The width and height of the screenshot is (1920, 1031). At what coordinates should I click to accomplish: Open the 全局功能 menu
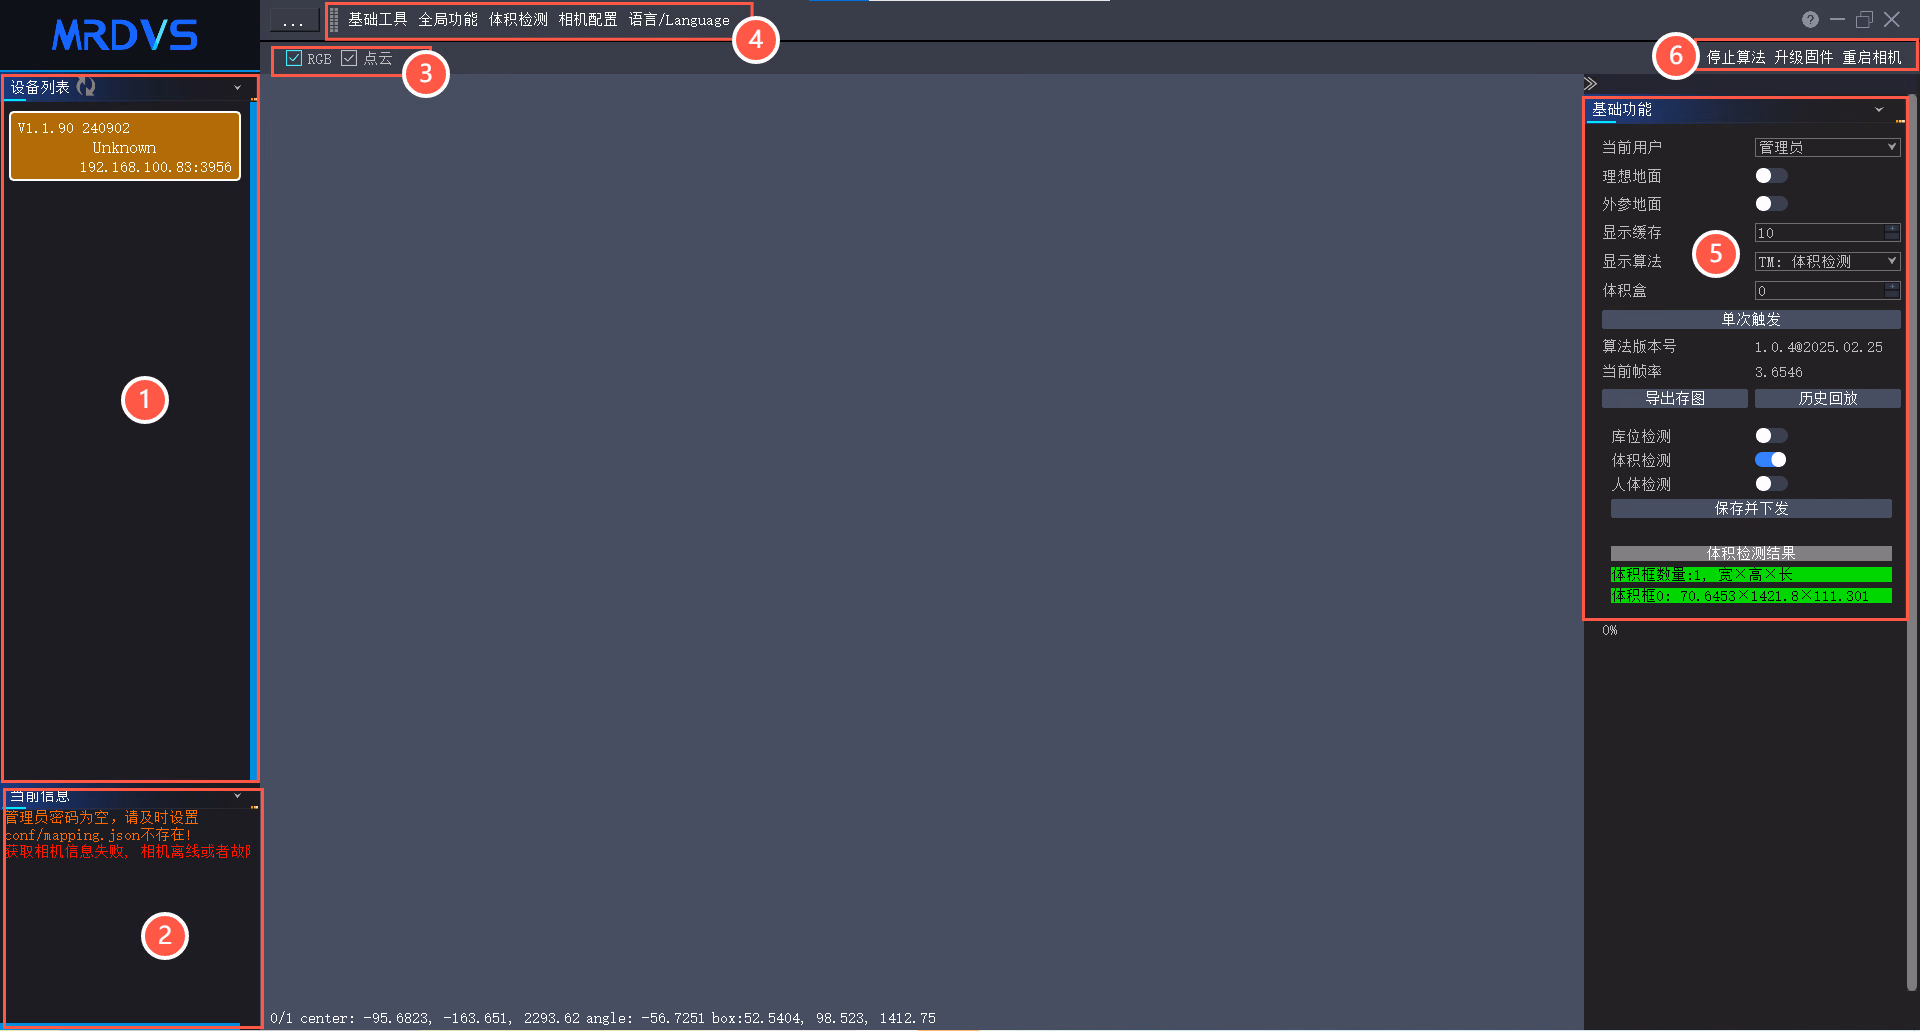(447, 20)
